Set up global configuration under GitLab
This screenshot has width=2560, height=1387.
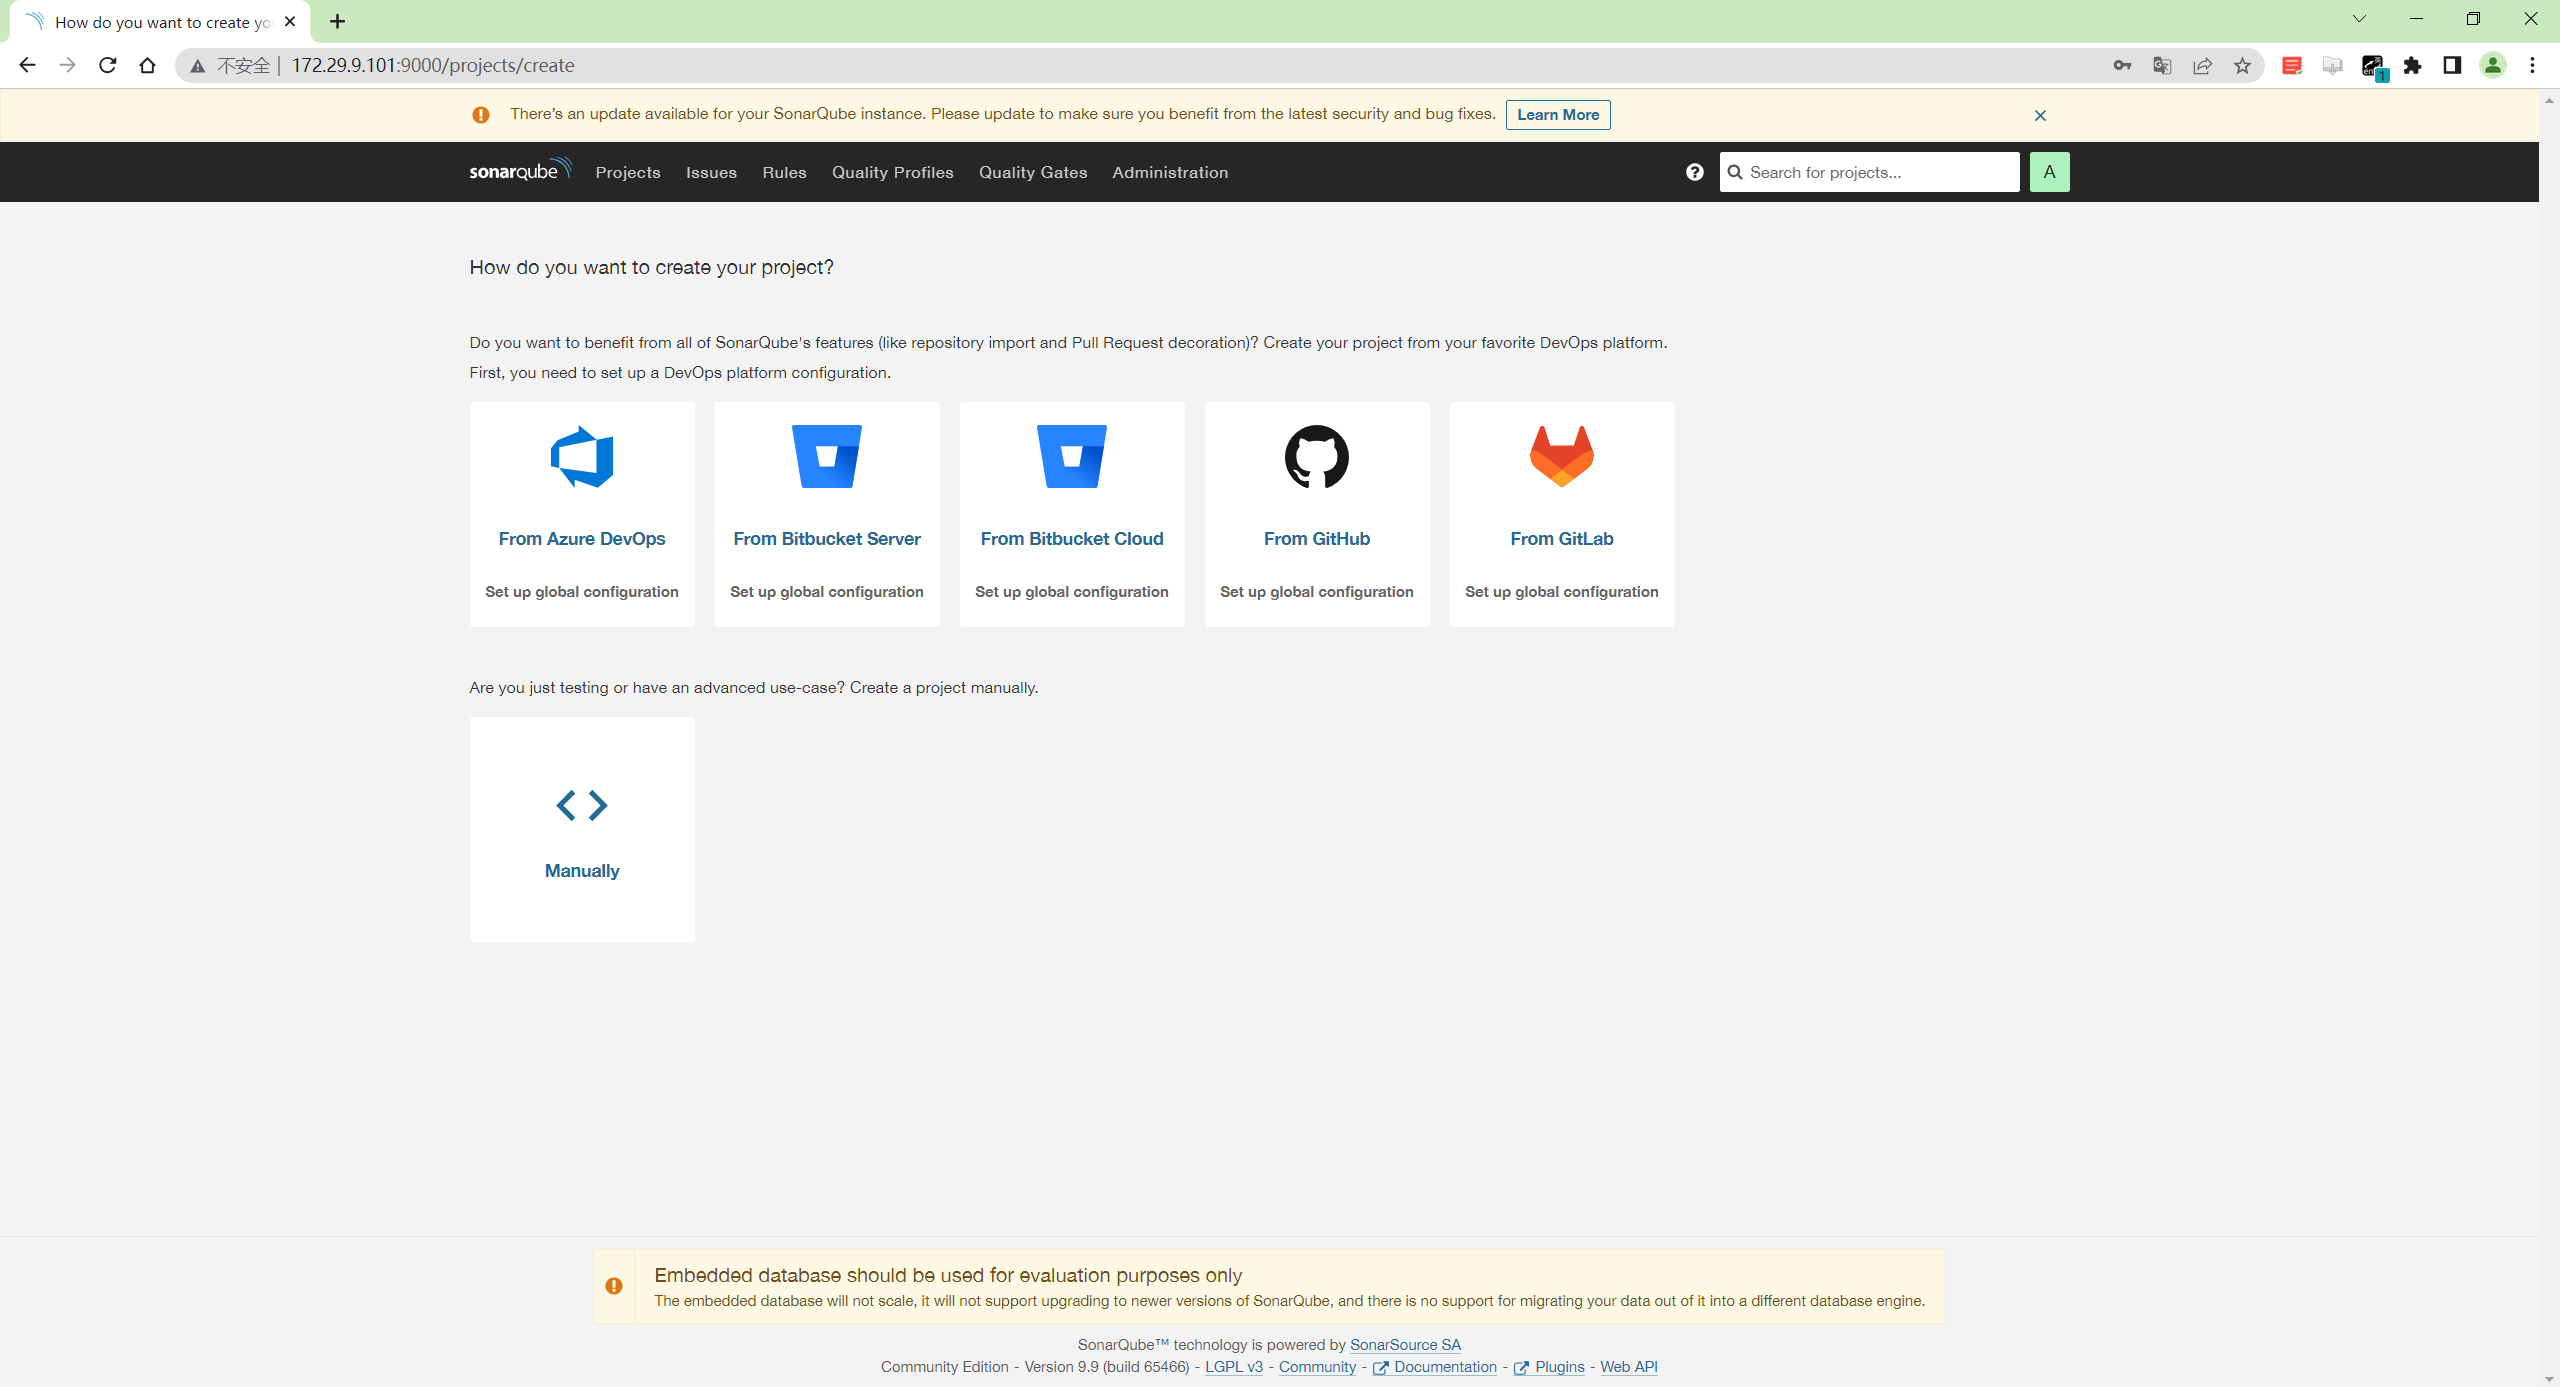point(1562,591)
